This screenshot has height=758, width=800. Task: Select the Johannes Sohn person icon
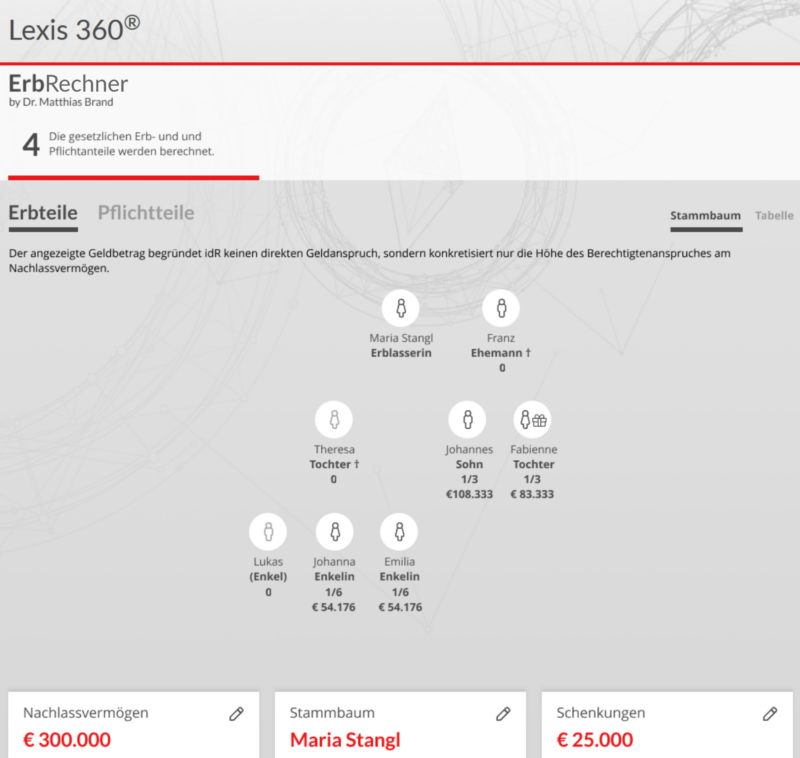click(468, 419)
